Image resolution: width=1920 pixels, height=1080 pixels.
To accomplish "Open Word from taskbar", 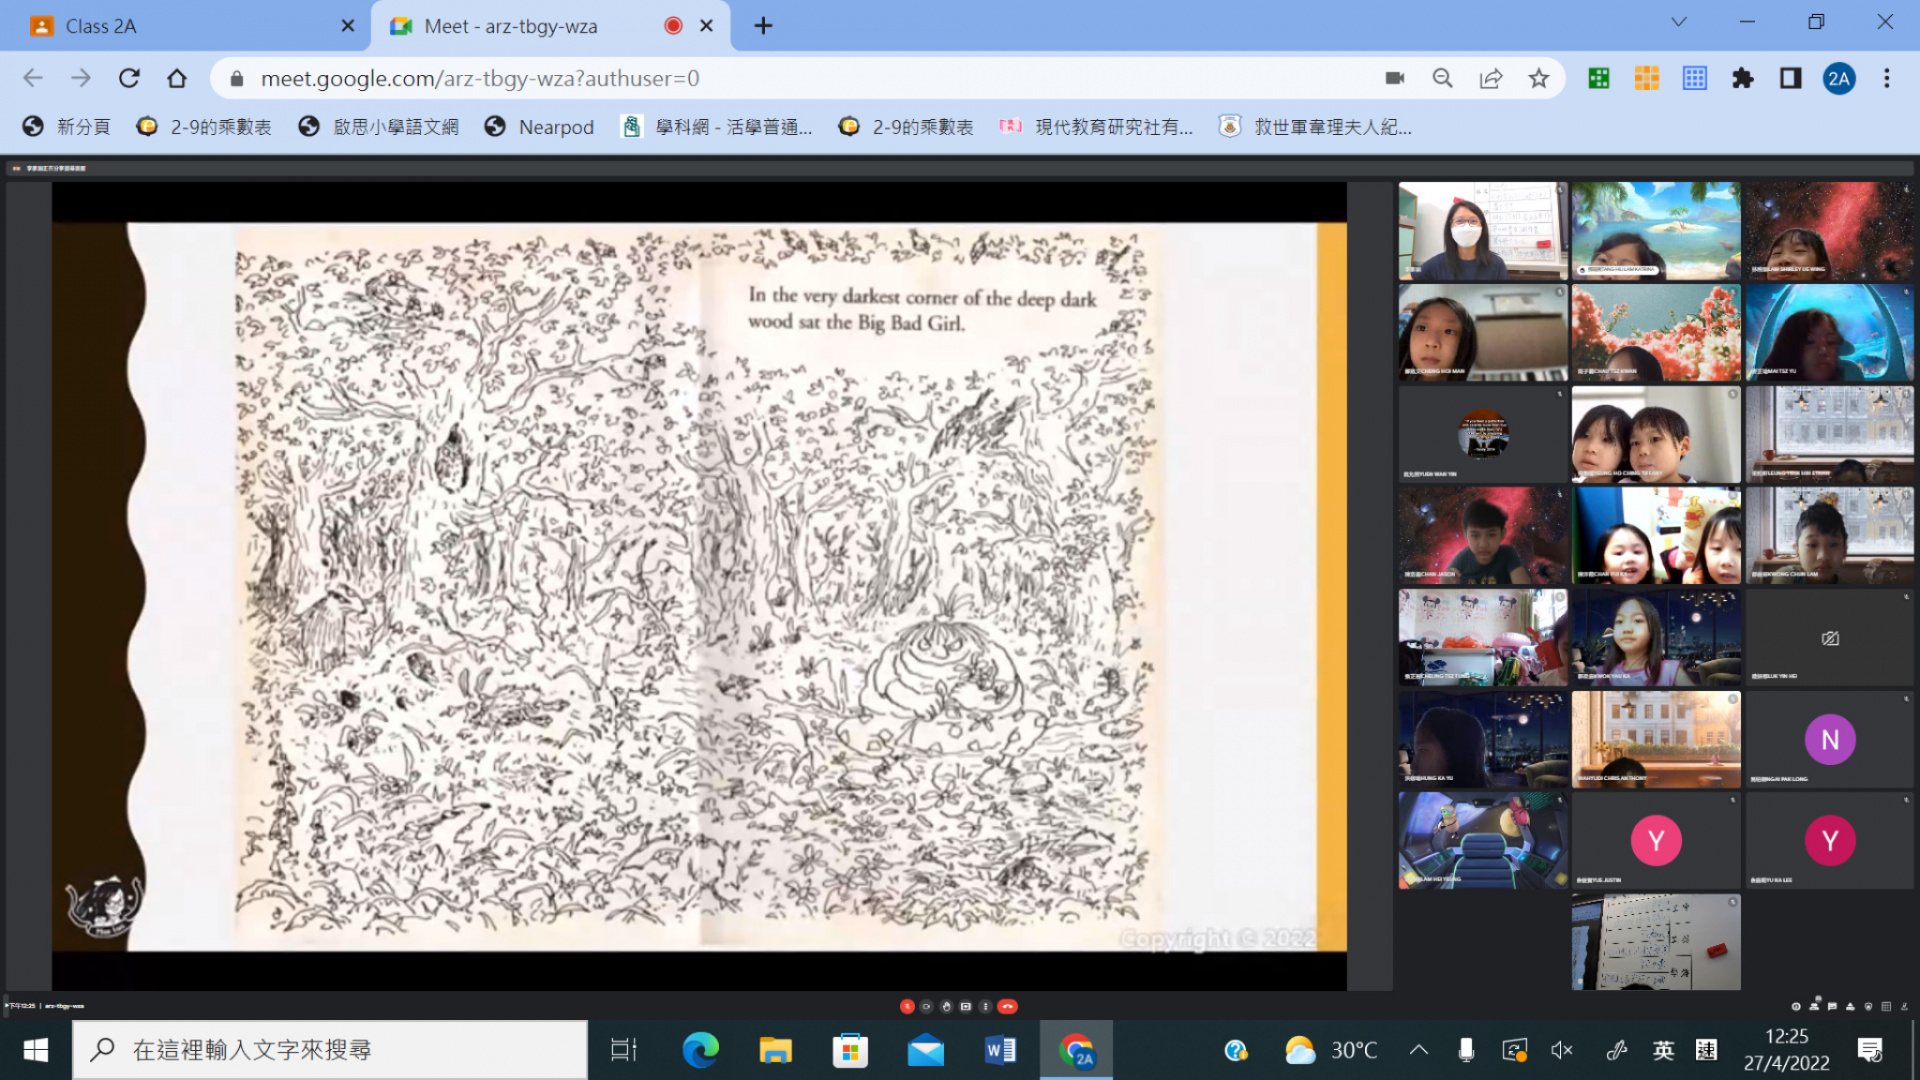I will 1000,1050.
